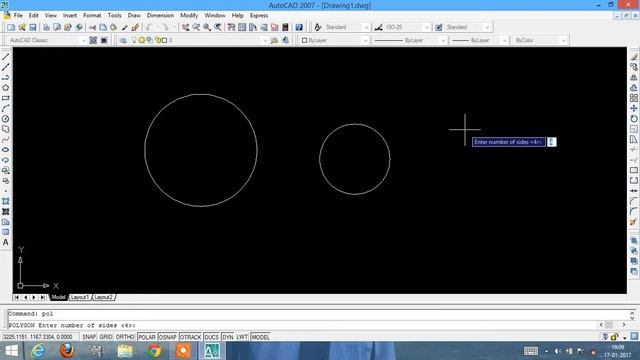Click the Match Properties brush icon

coord(136,27)
